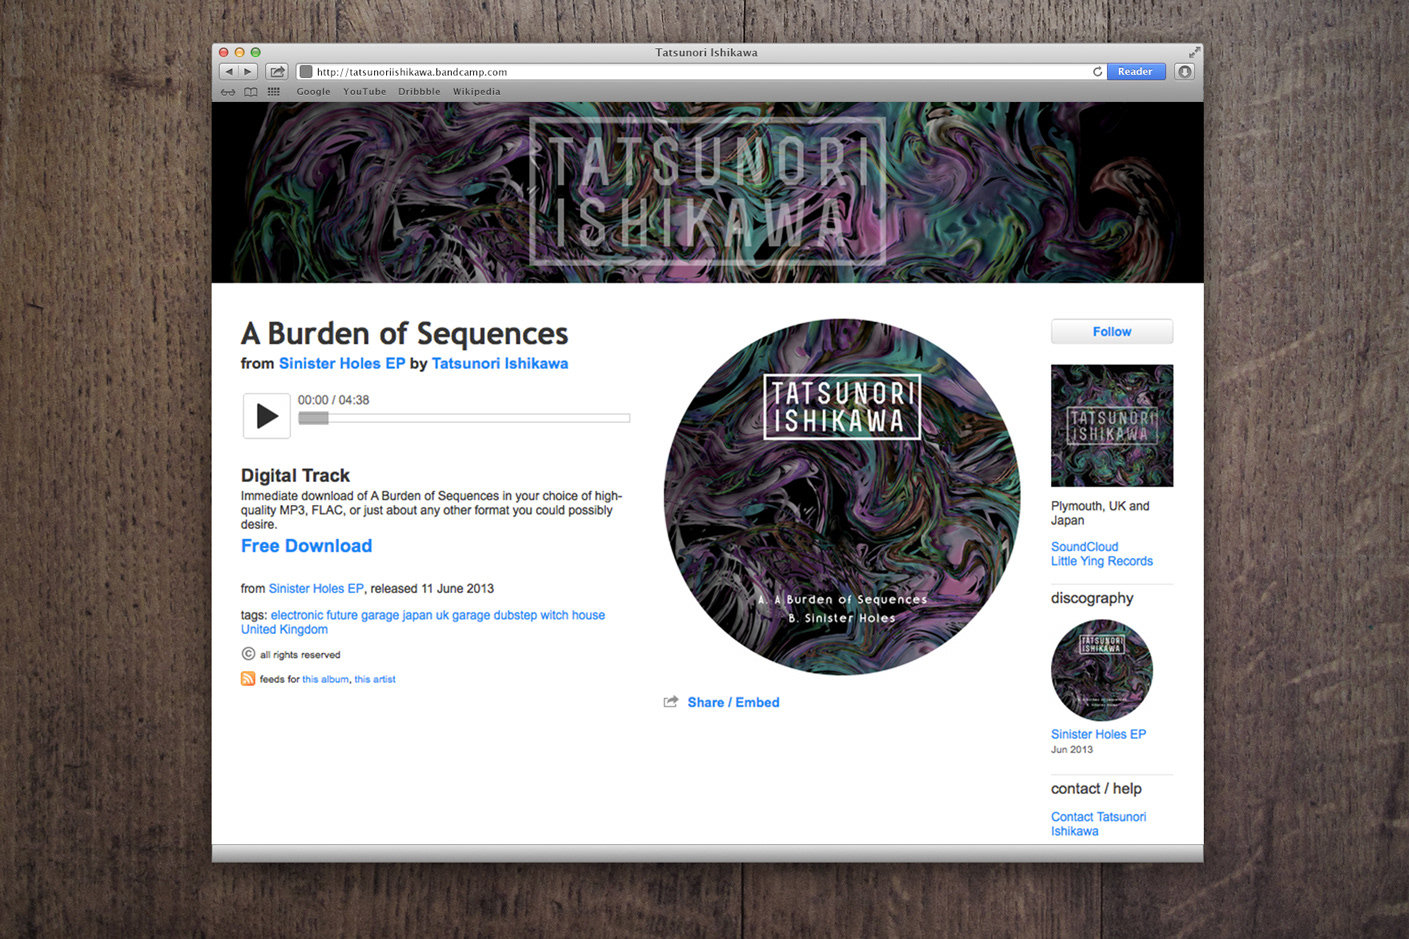Click the address bar URL field
The width and height of the screenshot is (1409, 939).
click(700, 72)
